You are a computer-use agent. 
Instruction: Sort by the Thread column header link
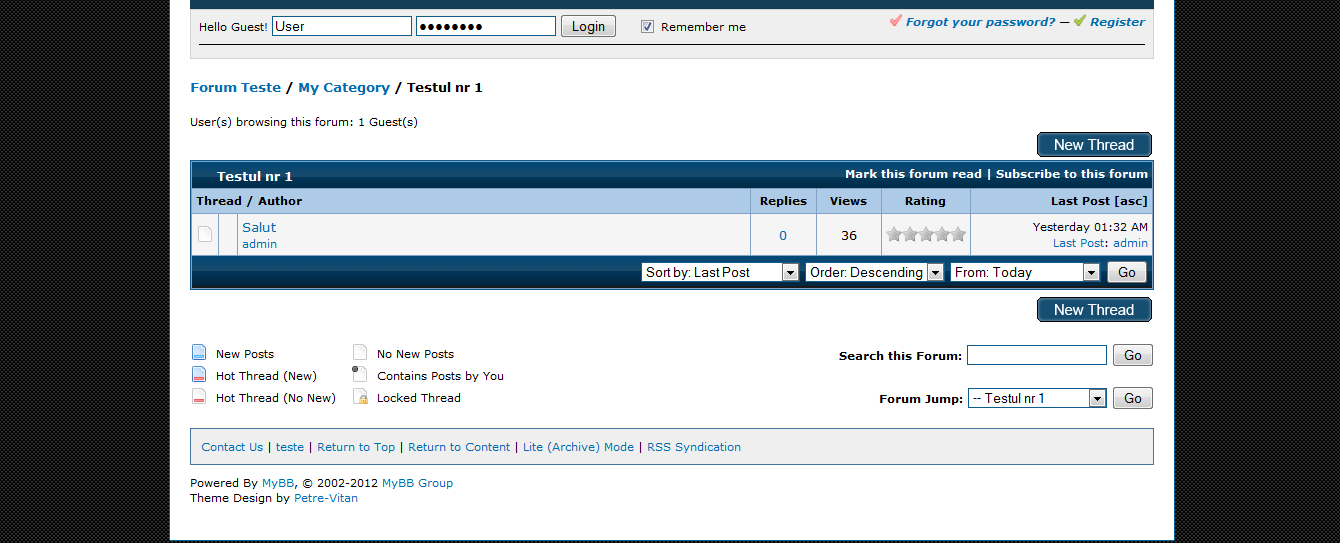[219, 201]
